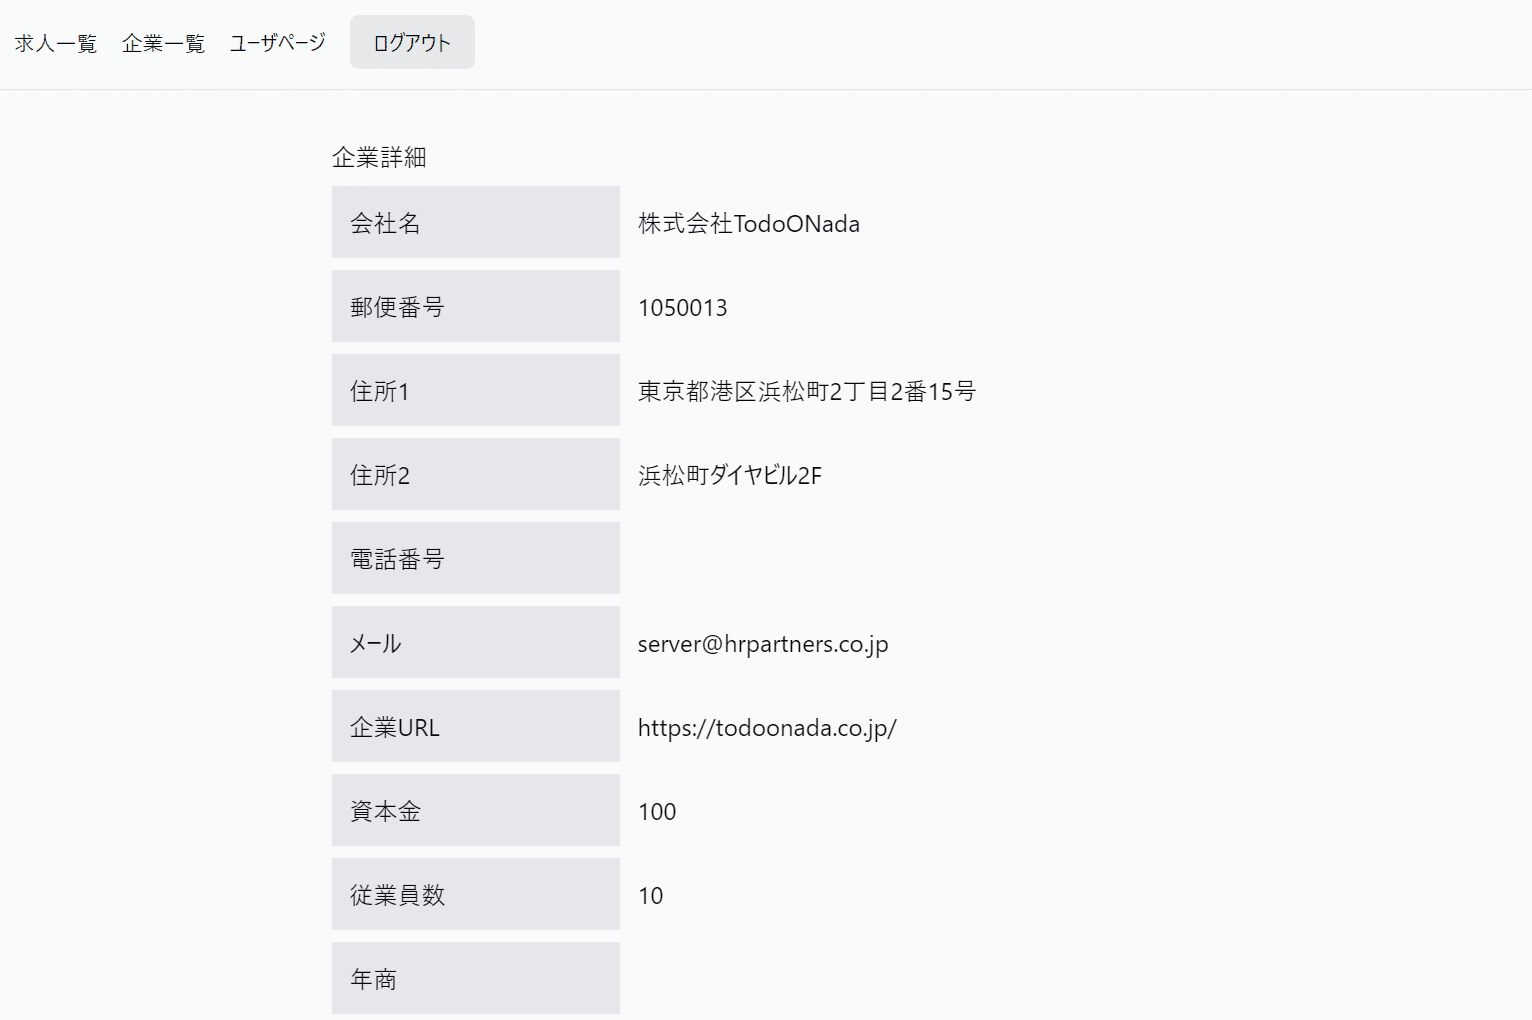Click the 従業員数 label cell
Viewport: 1532px width, 1020px height.
coord(475,894)
